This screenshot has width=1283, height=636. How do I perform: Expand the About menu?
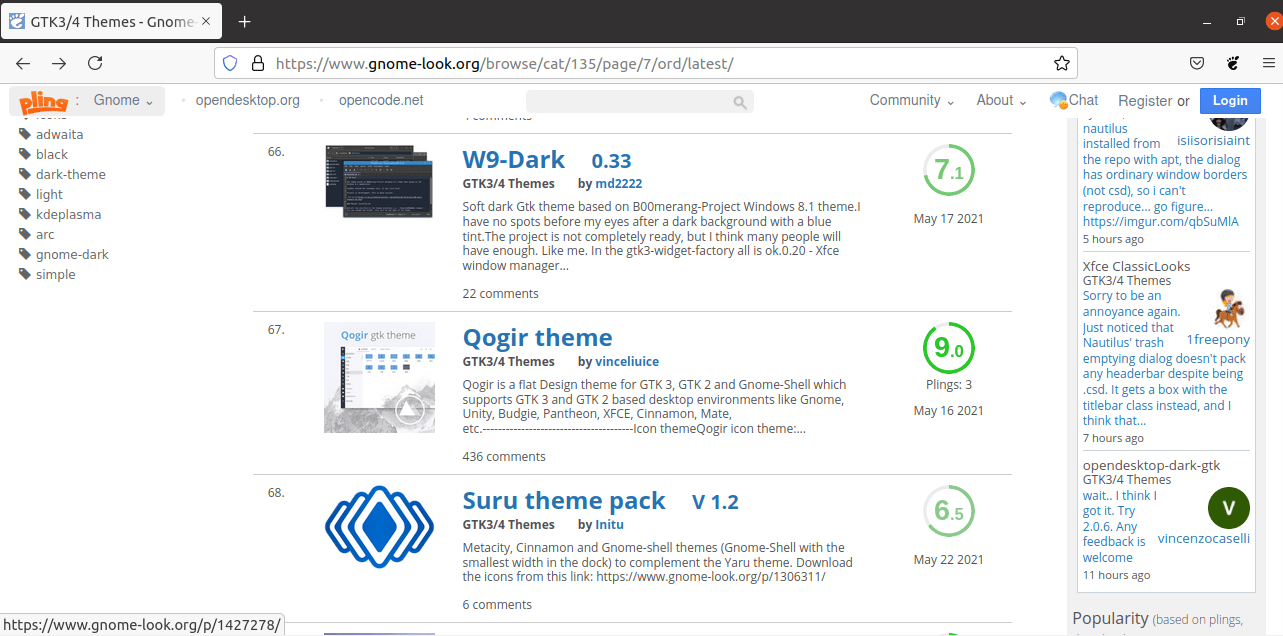[1002, 100]
